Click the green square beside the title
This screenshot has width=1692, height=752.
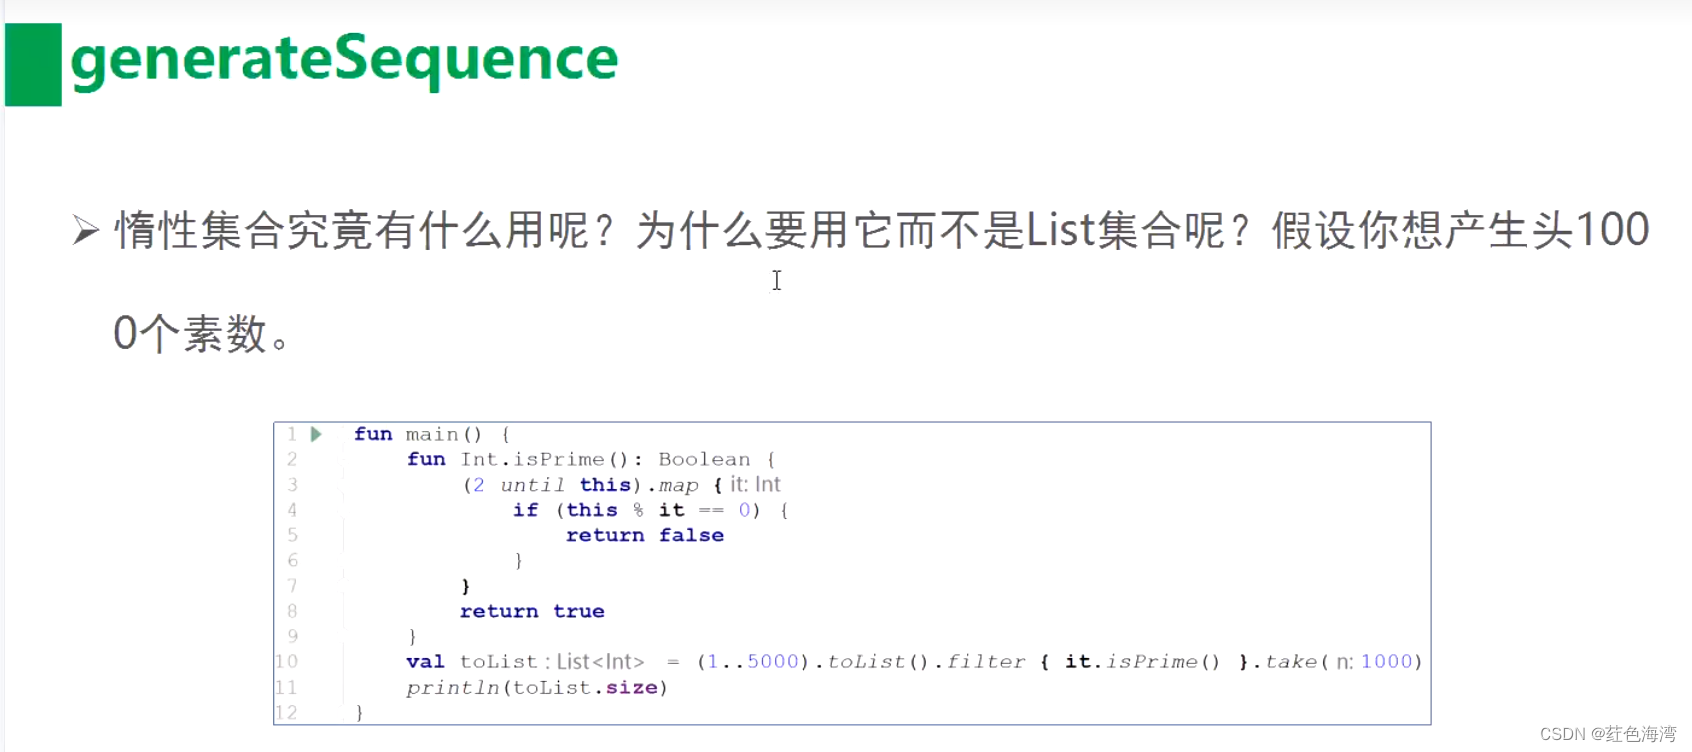(x=33, y=65)
